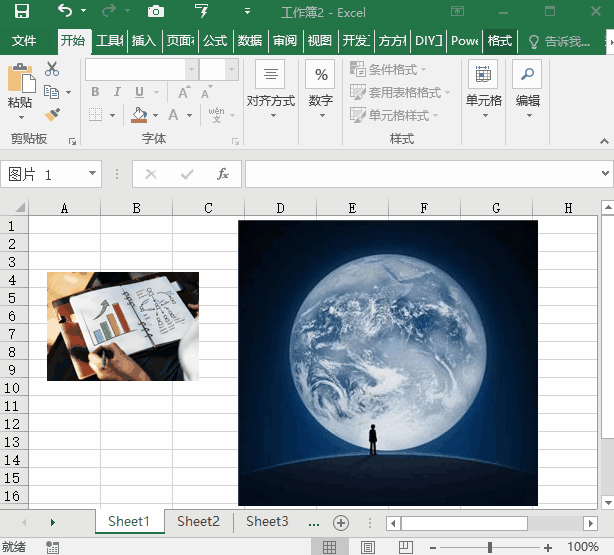The height and width of the screenshot is (555, 614).
Task: Switch to Page Layout view
Action: click(367, 547)
